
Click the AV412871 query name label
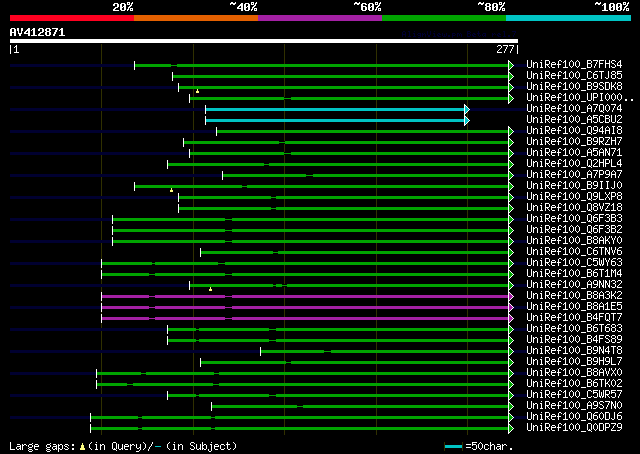pyautogui.click(x=37, y=32)
